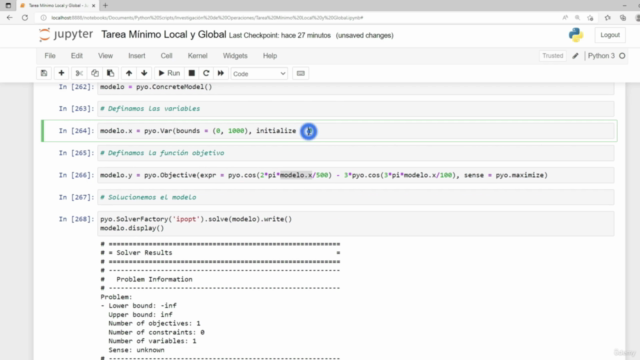Click the Solver Results output heading
The image size is (640, 360).
pyautogui.click(x=144, y=253)
